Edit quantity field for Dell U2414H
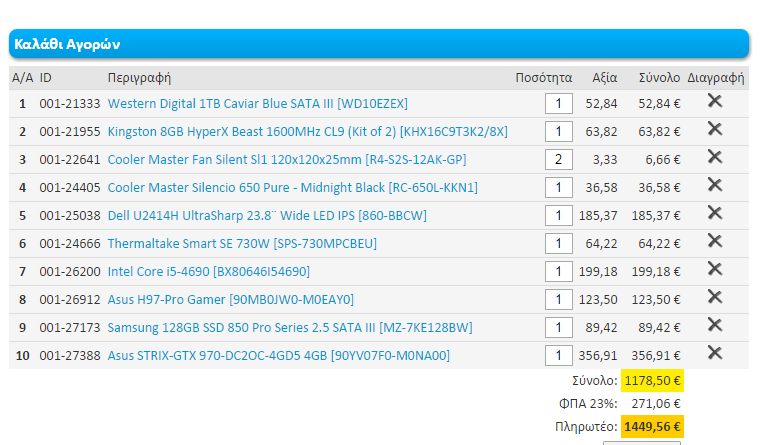Screen dimensions: 768x445 [x=559, y=215]
